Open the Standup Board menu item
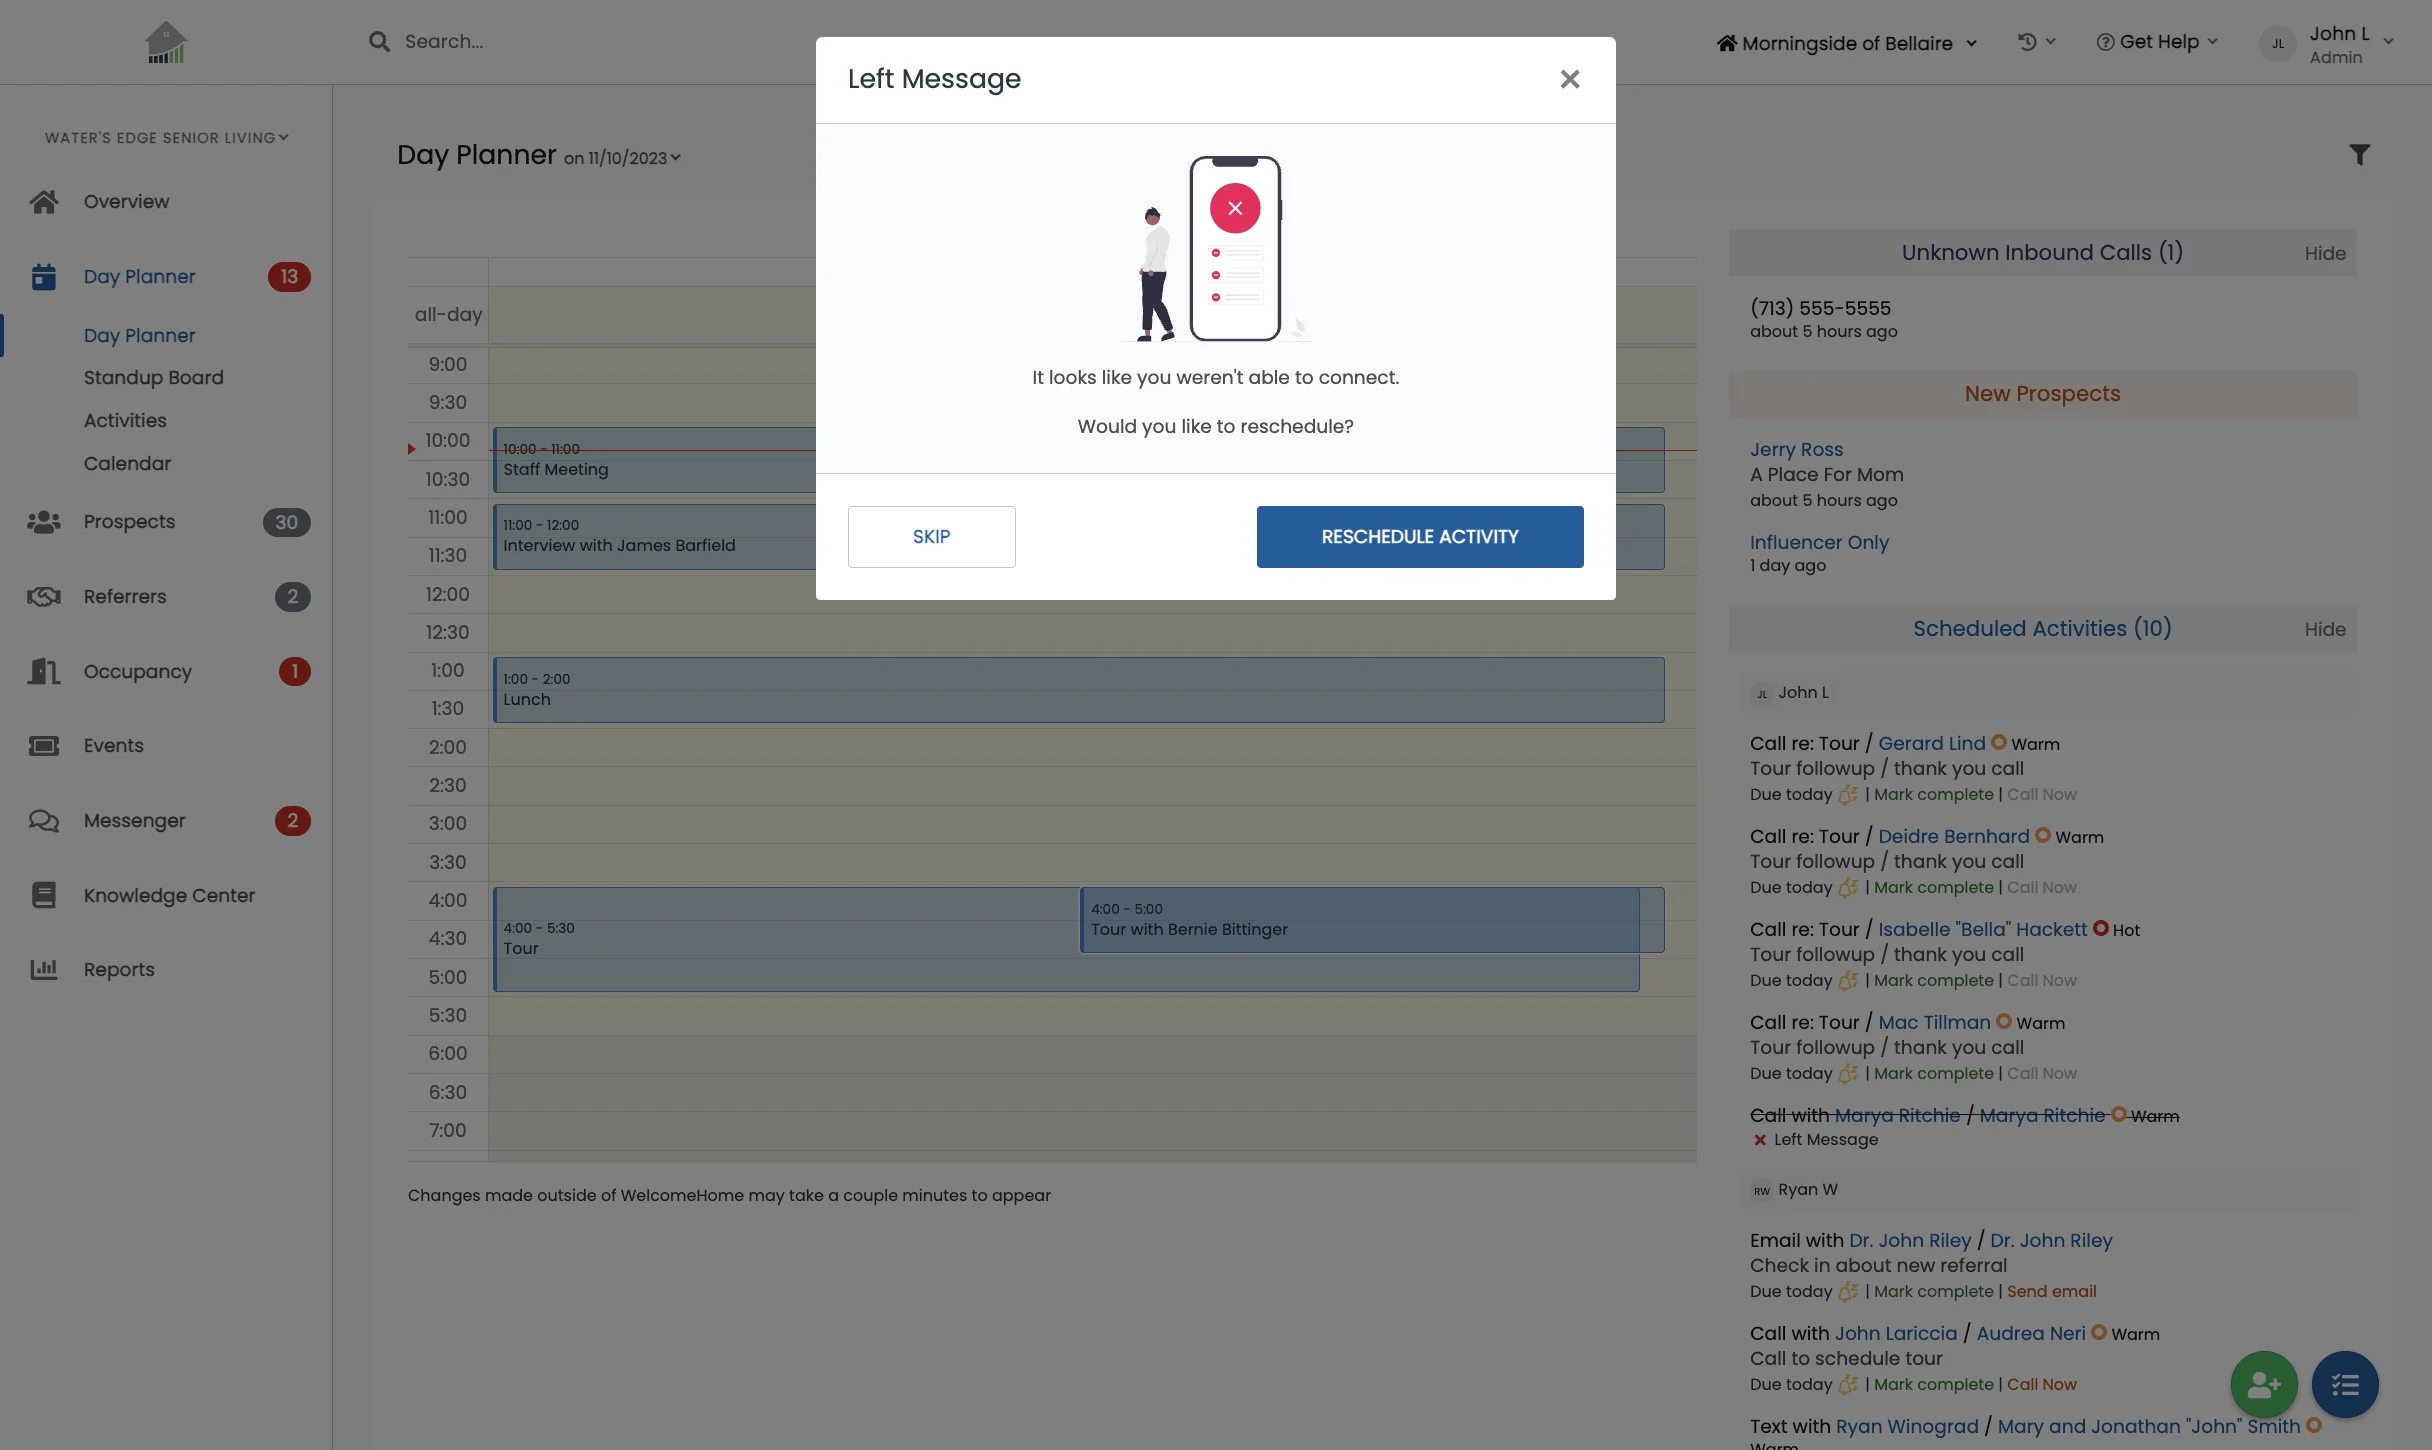 [153, 378]
